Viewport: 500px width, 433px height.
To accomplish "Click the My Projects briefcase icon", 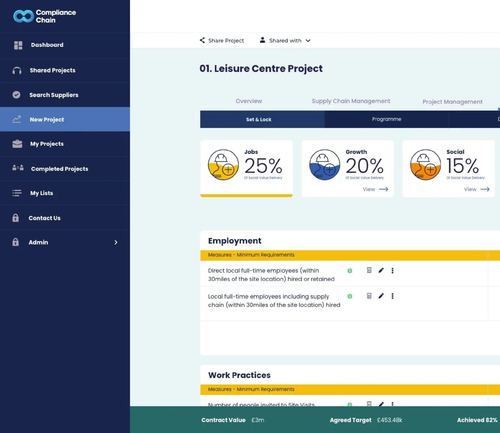I will click(x=17, y=144).
